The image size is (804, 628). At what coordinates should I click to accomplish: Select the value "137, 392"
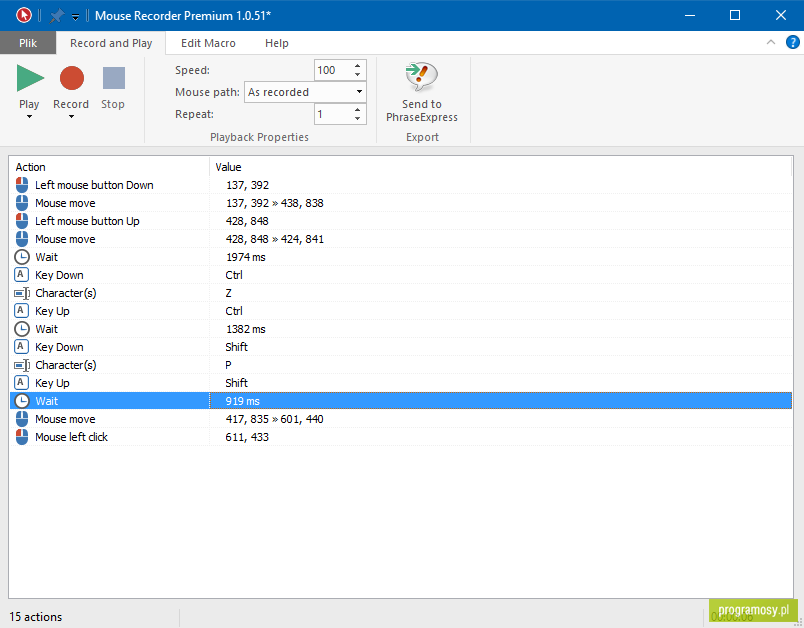point(247,185)
